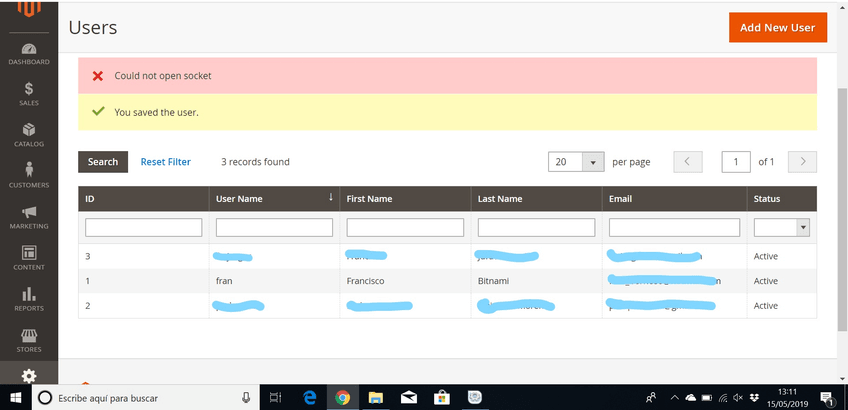
Task: Open the Catalog menu in sidebar
Action: point(29,135)
